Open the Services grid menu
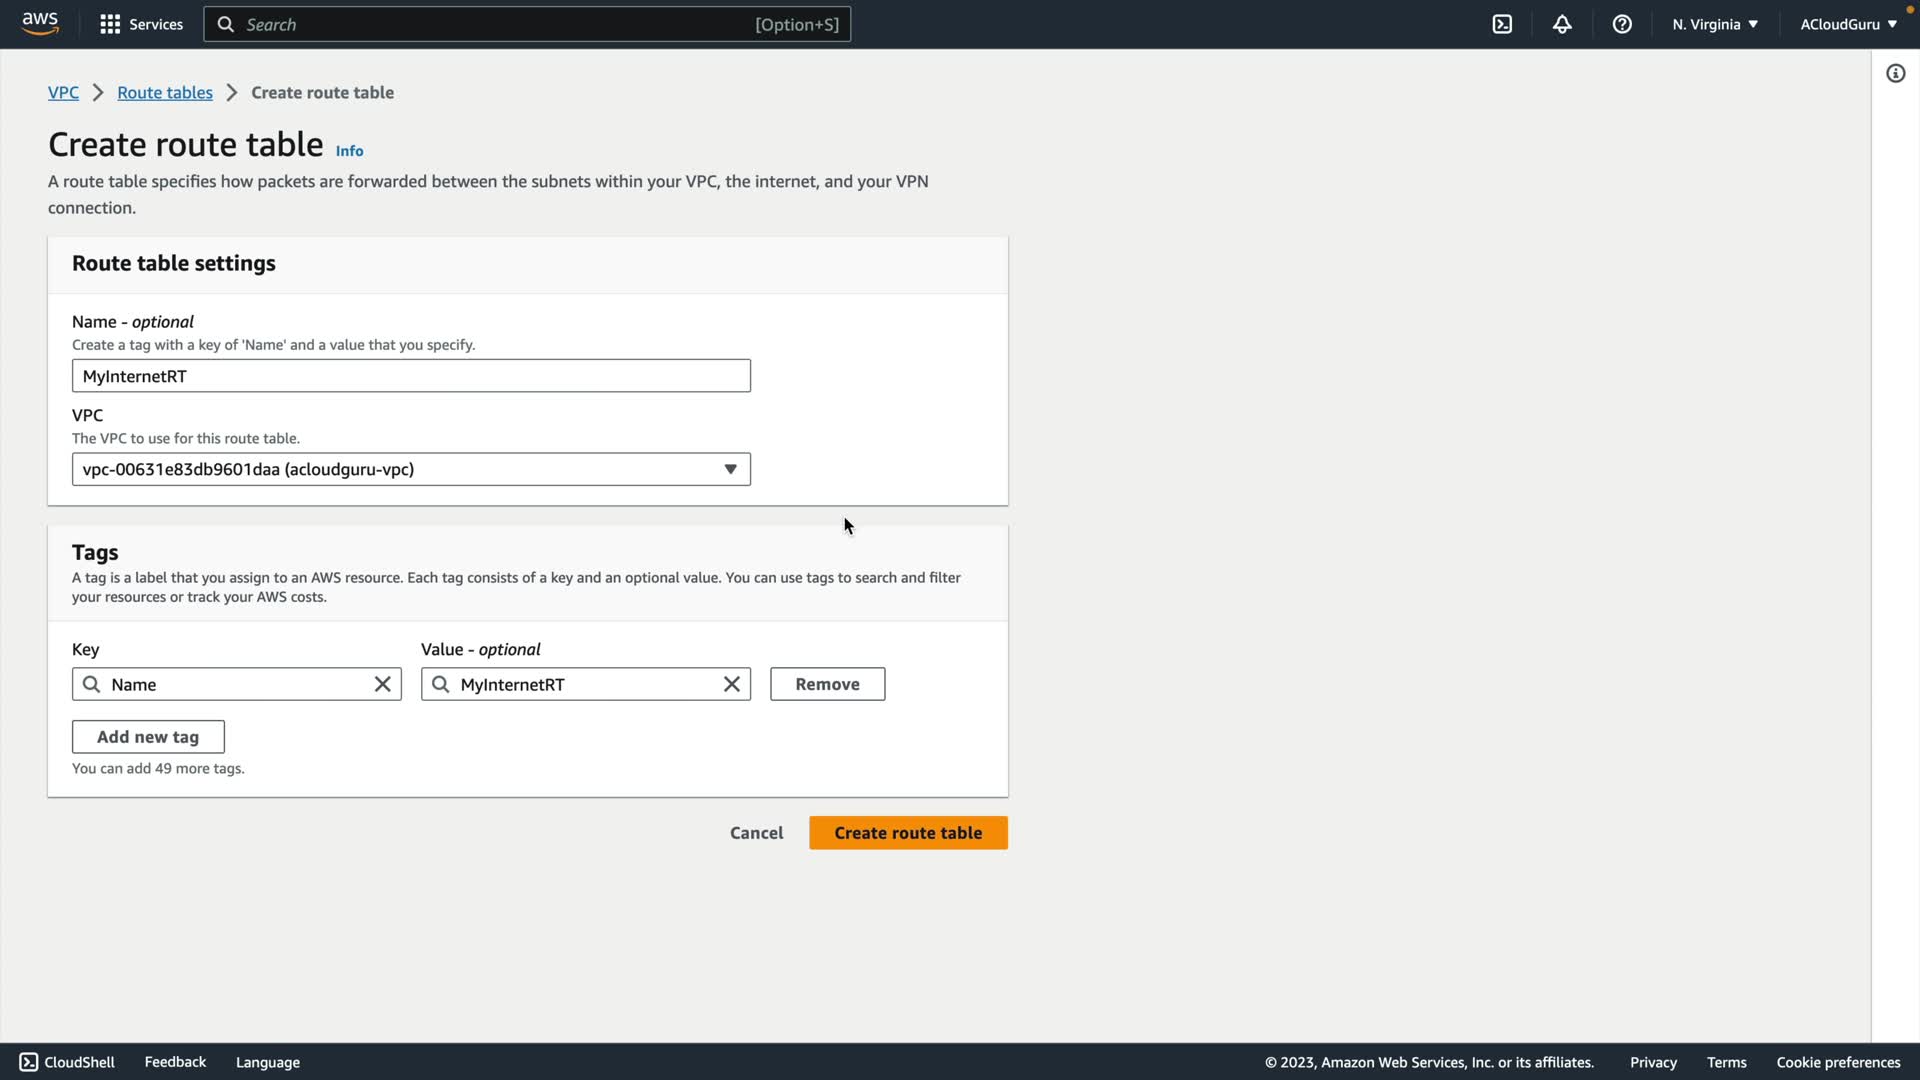 click(141, 24)
